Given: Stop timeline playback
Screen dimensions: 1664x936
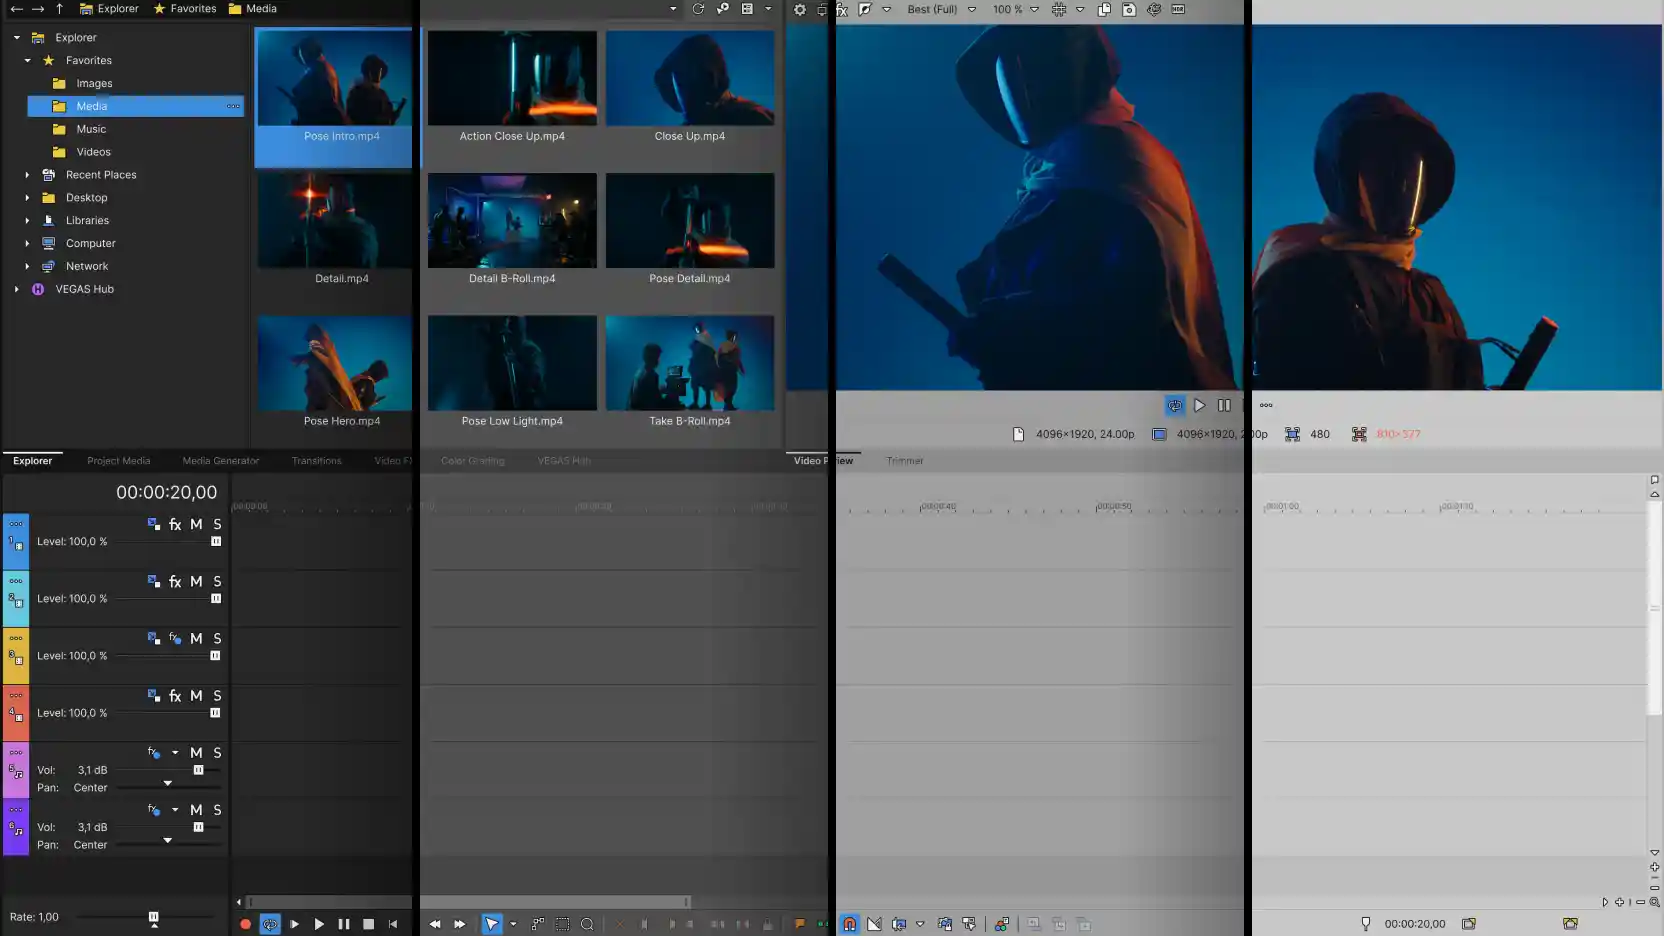Looking at the screenshot, I should (368, 924).
